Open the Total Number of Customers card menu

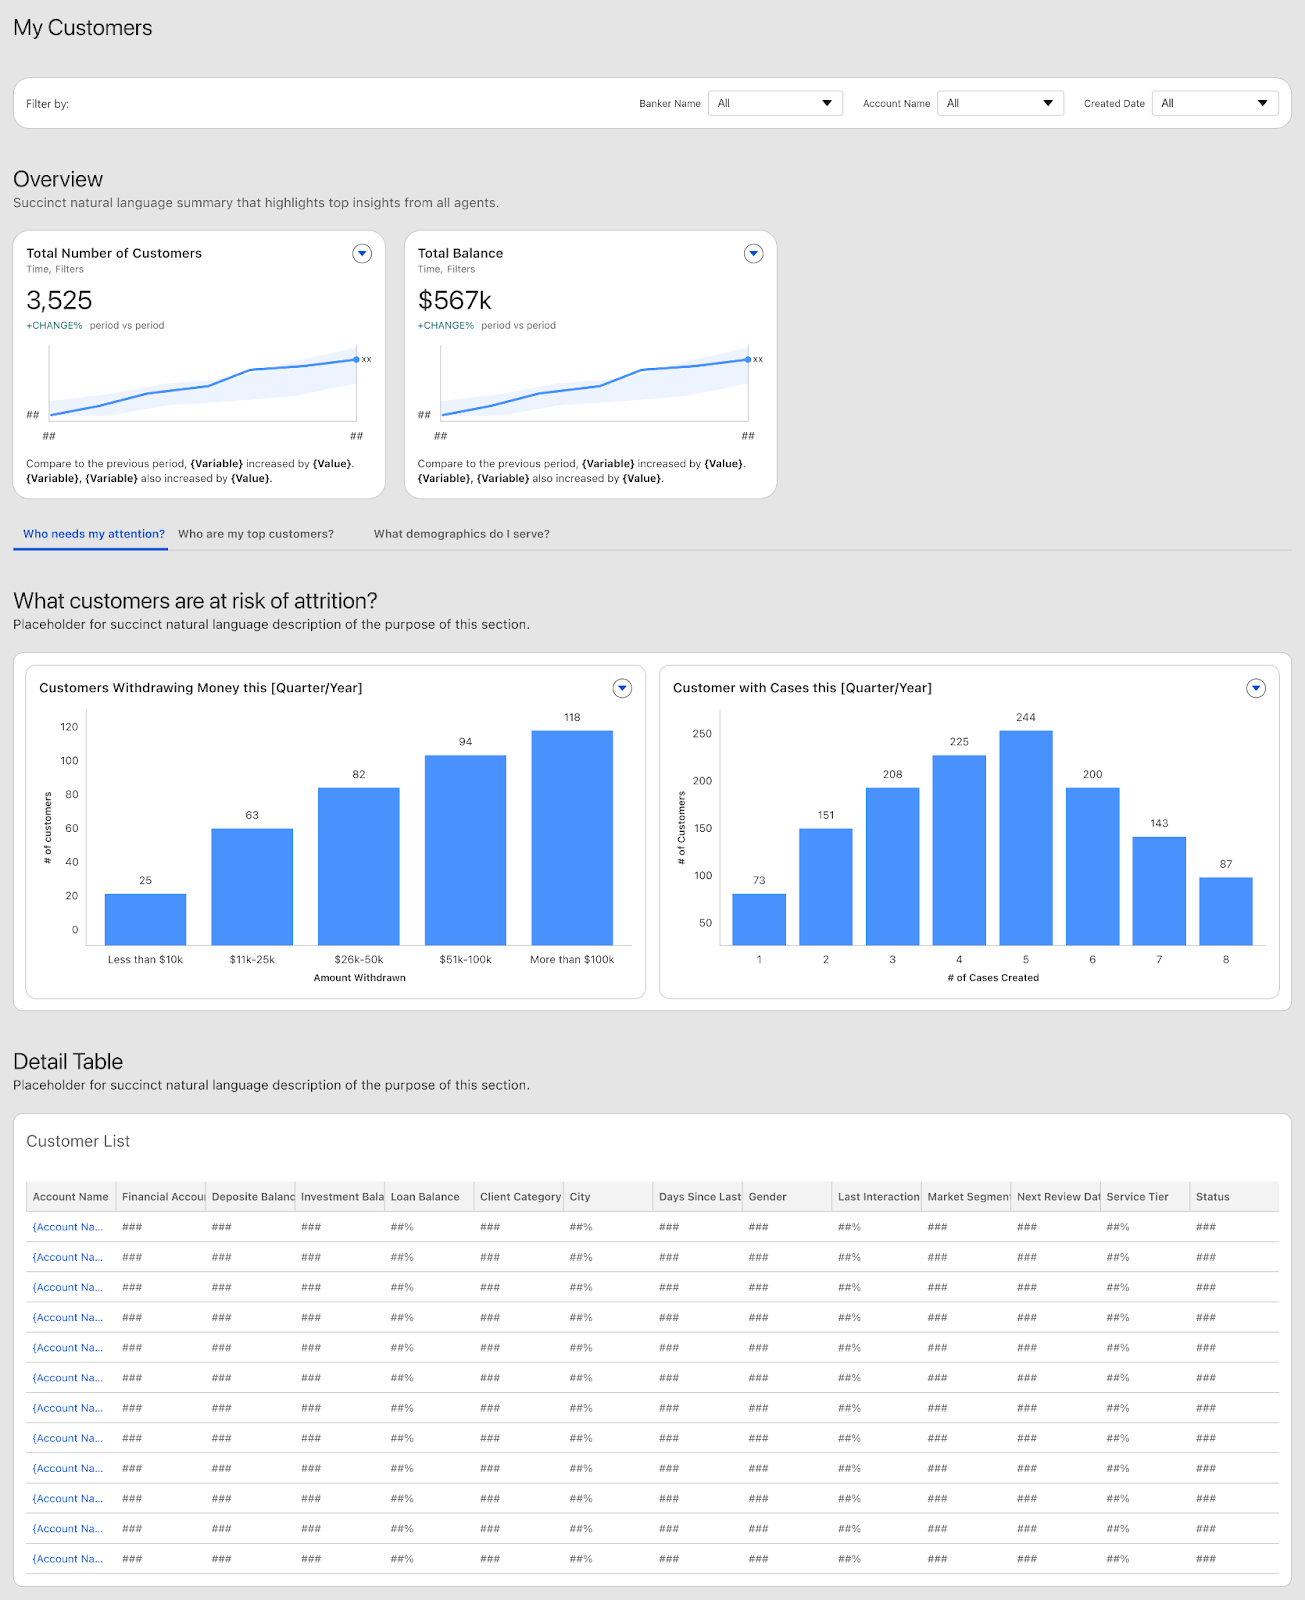coord(362,254)
